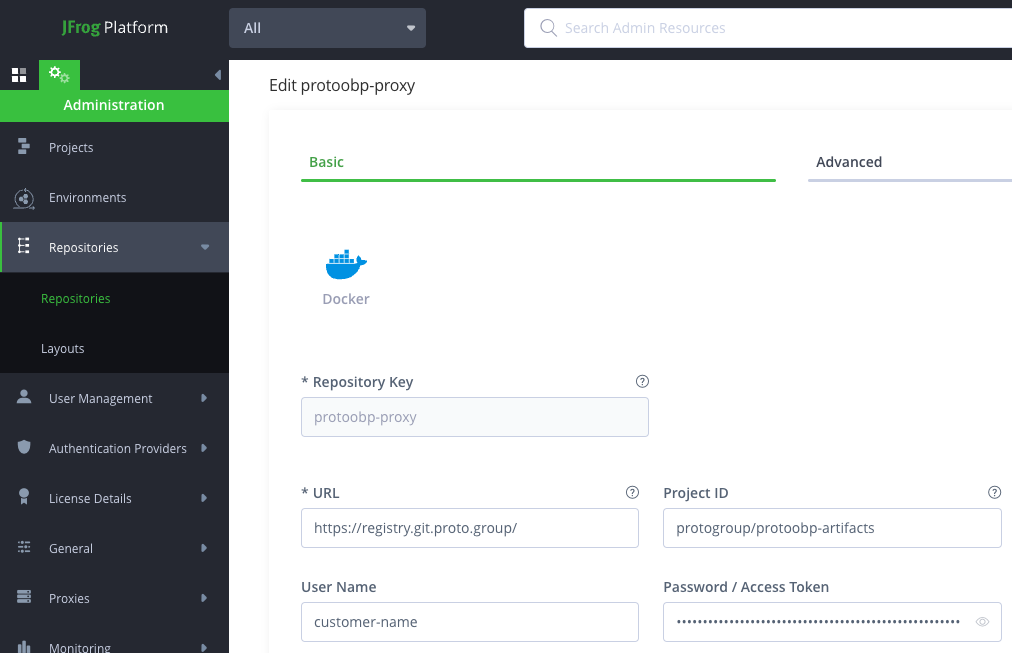Click into the URL input field
This screenshot has height=653, width=1012.
(x=470, y=528)
